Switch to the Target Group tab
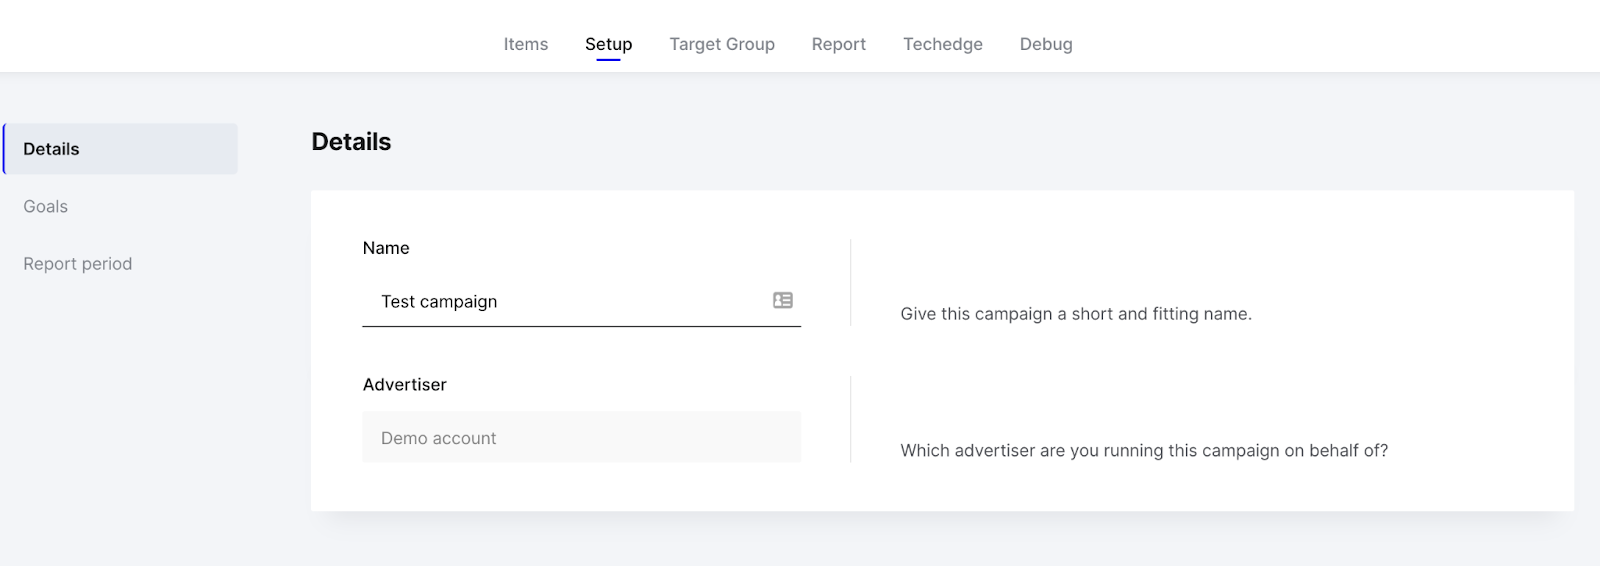This screenshot has height=566, width=1600. tap(722, 44)
